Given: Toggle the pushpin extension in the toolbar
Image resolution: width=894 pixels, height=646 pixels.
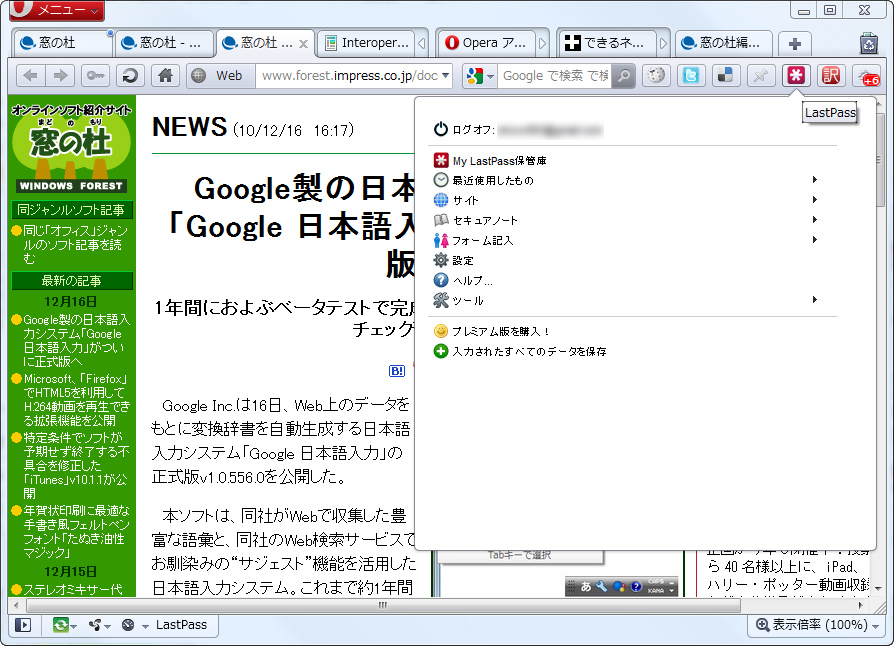Looking at the screenshot, I should pos(761,75).
